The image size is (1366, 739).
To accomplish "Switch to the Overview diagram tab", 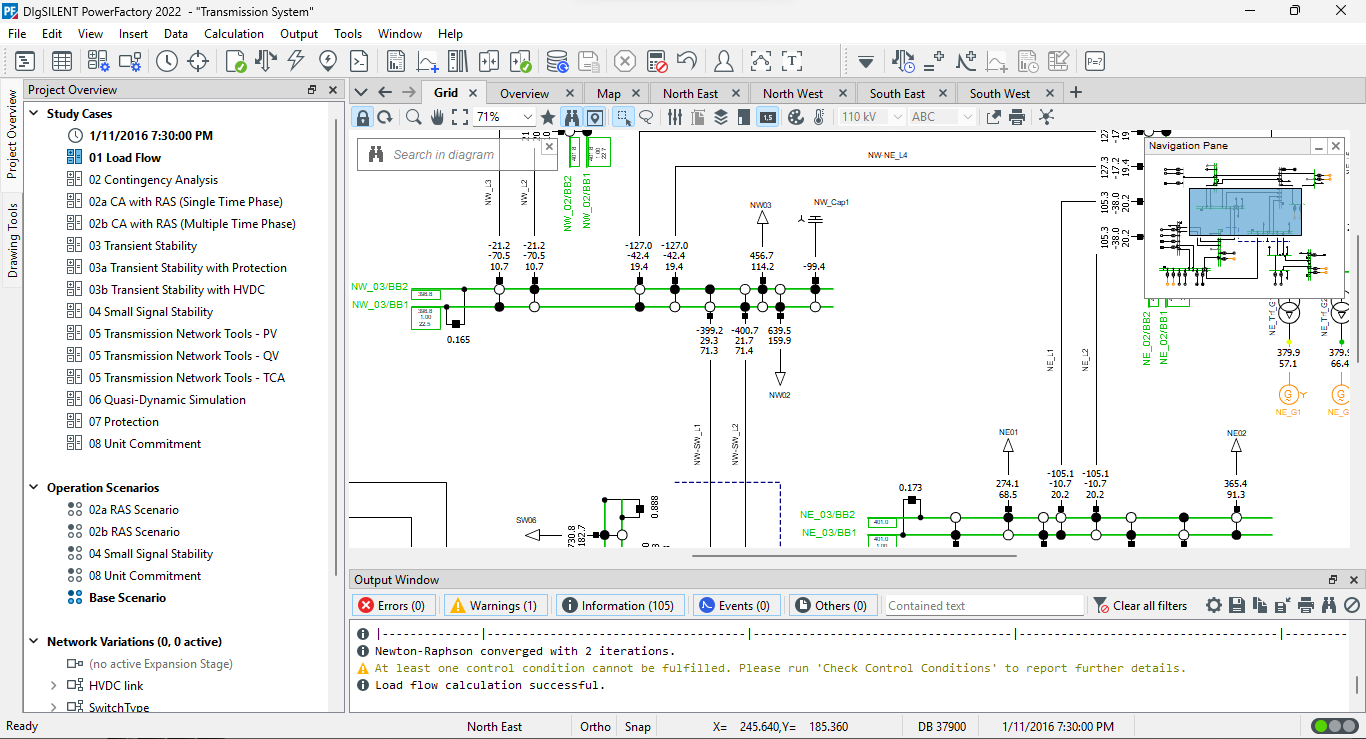I will point(525,93).
